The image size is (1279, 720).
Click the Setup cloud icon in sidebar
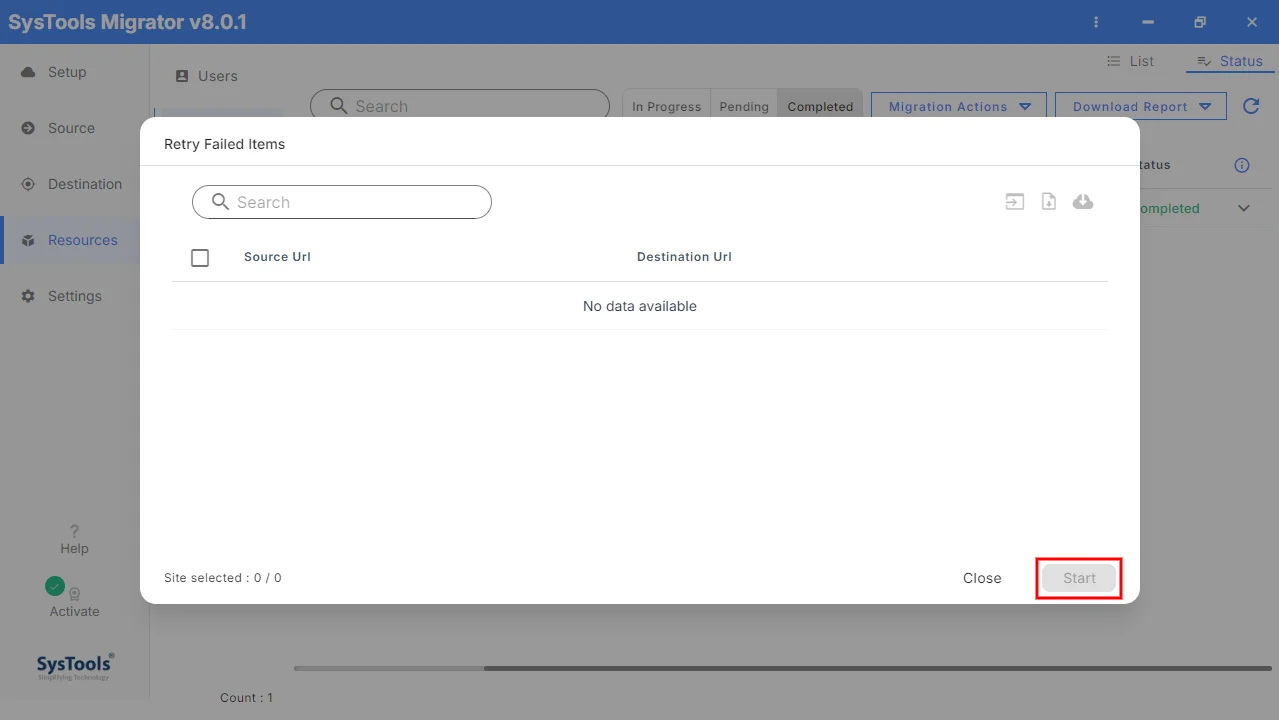pos(28,72)
